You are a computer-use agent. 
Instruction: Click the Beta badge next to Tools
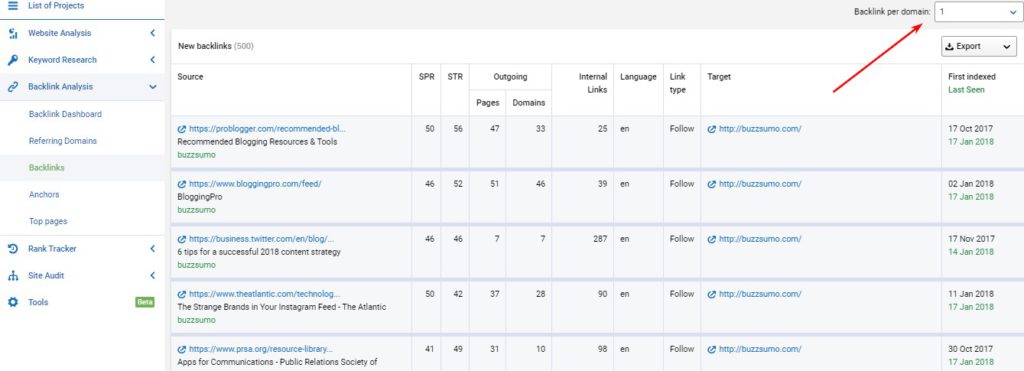point(144,302)
